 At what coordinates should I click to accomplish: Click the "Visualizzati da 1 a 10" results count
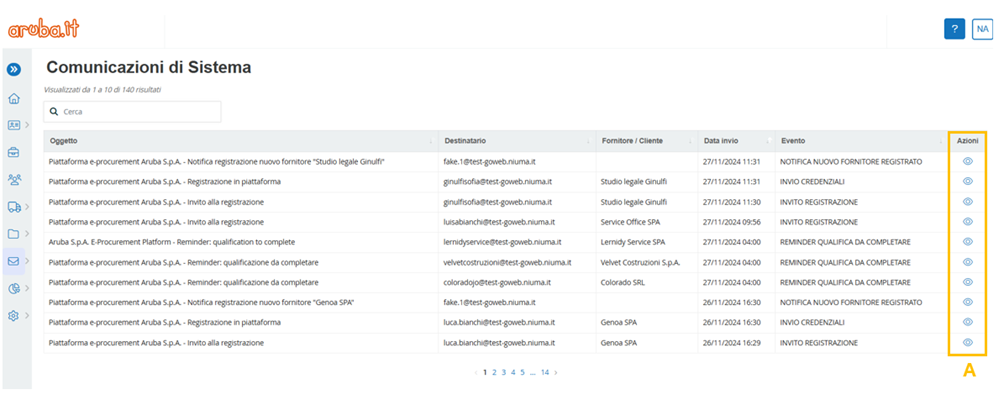[x=102, y=90]
